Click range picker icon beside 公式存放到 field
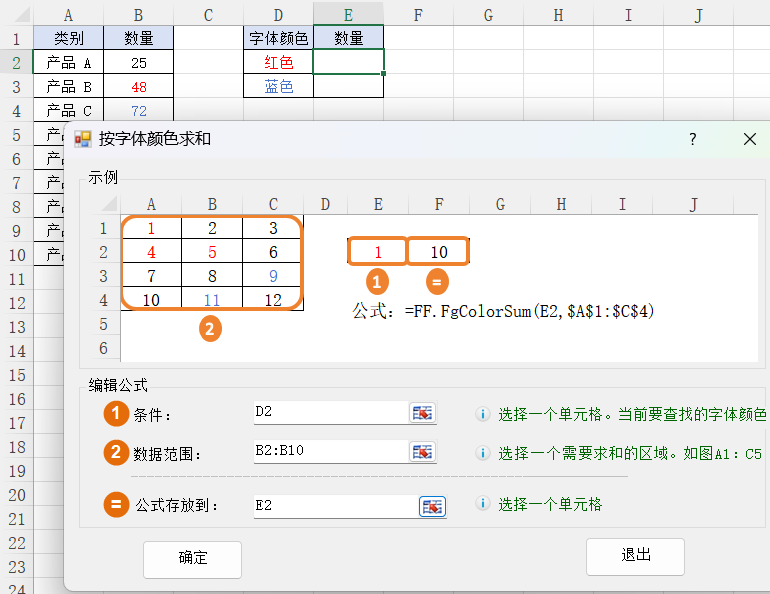This screenshot has height=594, width=770. point(432,506)
